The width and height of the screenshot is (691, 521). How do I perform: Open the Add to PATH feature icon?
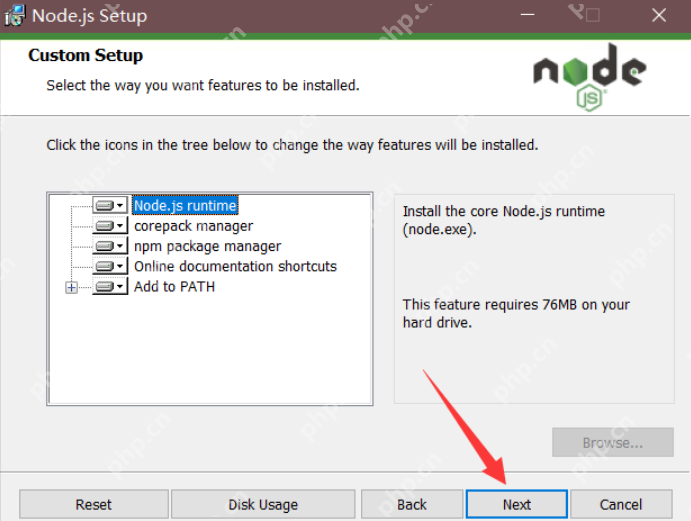(110, 287)
